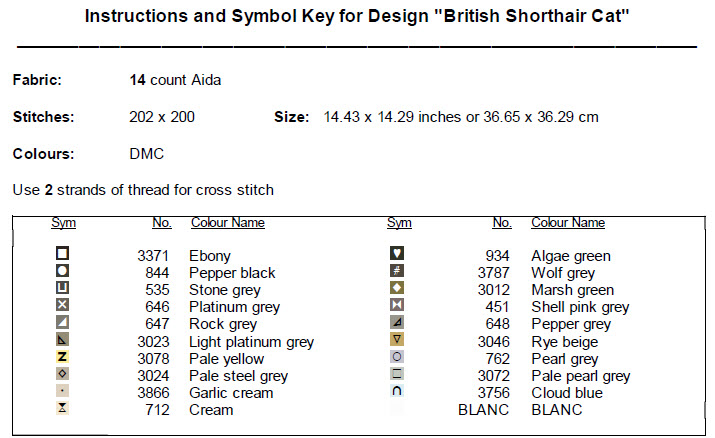Click the Wolf grey hash symbol
Screen dimensions: 715x438
397,272
